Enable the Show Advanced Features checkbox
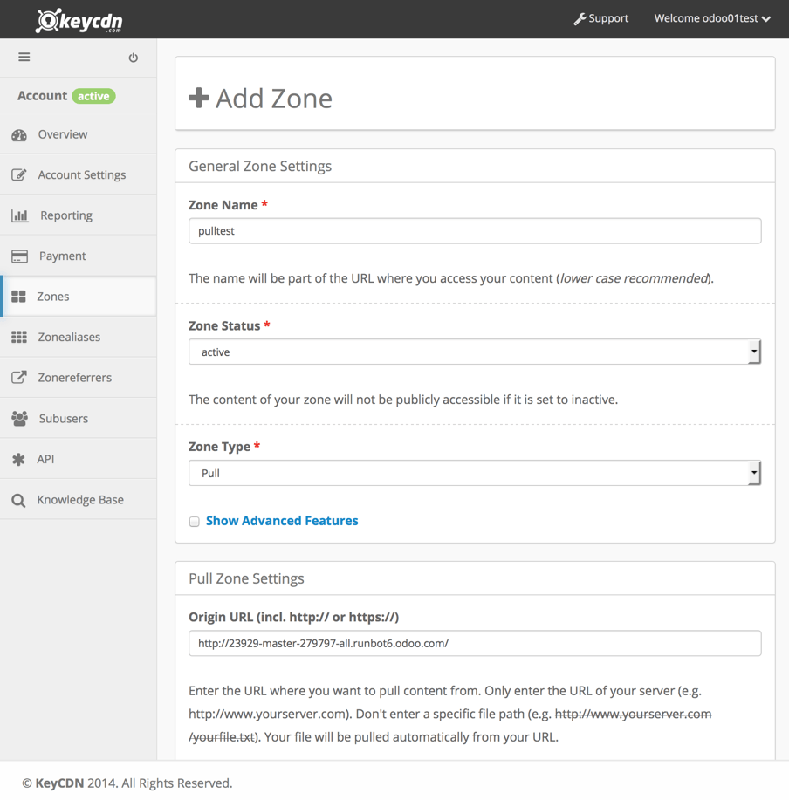The width and height of the screenshot is (789, 800). click(x=194, y=521)
